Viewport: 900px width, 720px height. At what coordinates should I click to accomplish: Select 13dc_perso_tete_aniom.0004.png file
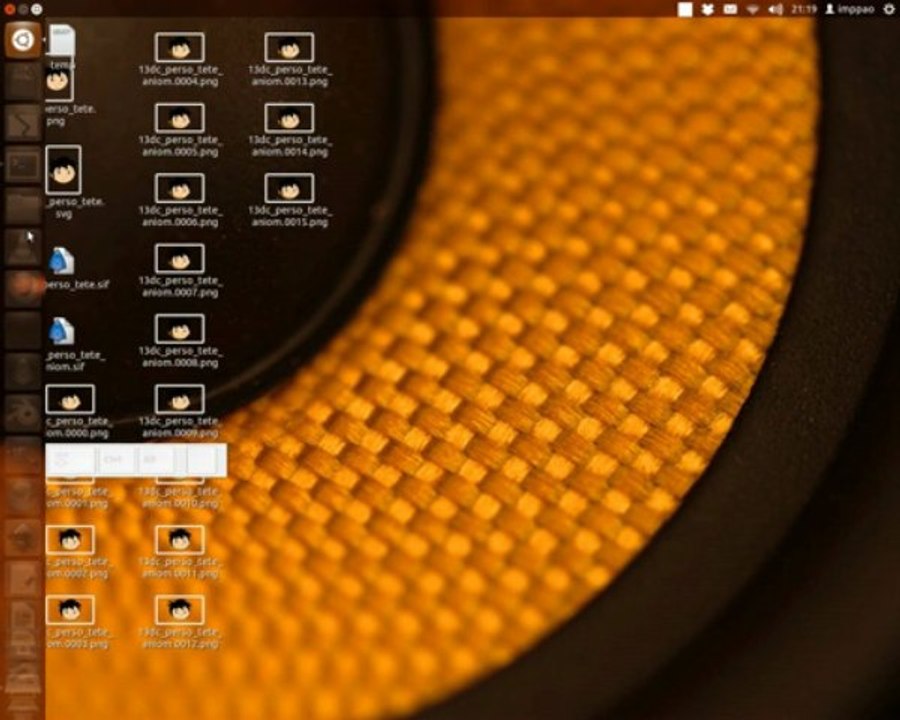180,47
